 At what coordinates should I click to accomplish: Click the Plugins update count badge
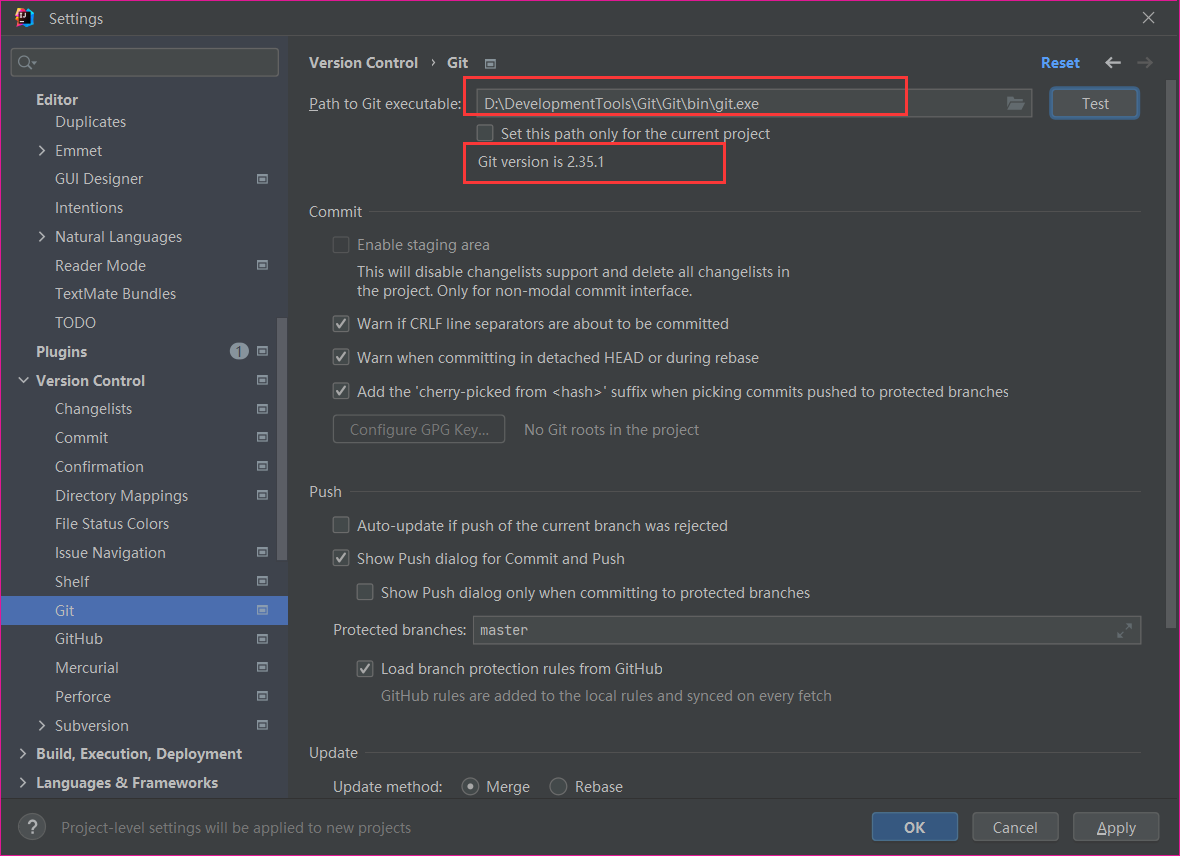[239, 352]
